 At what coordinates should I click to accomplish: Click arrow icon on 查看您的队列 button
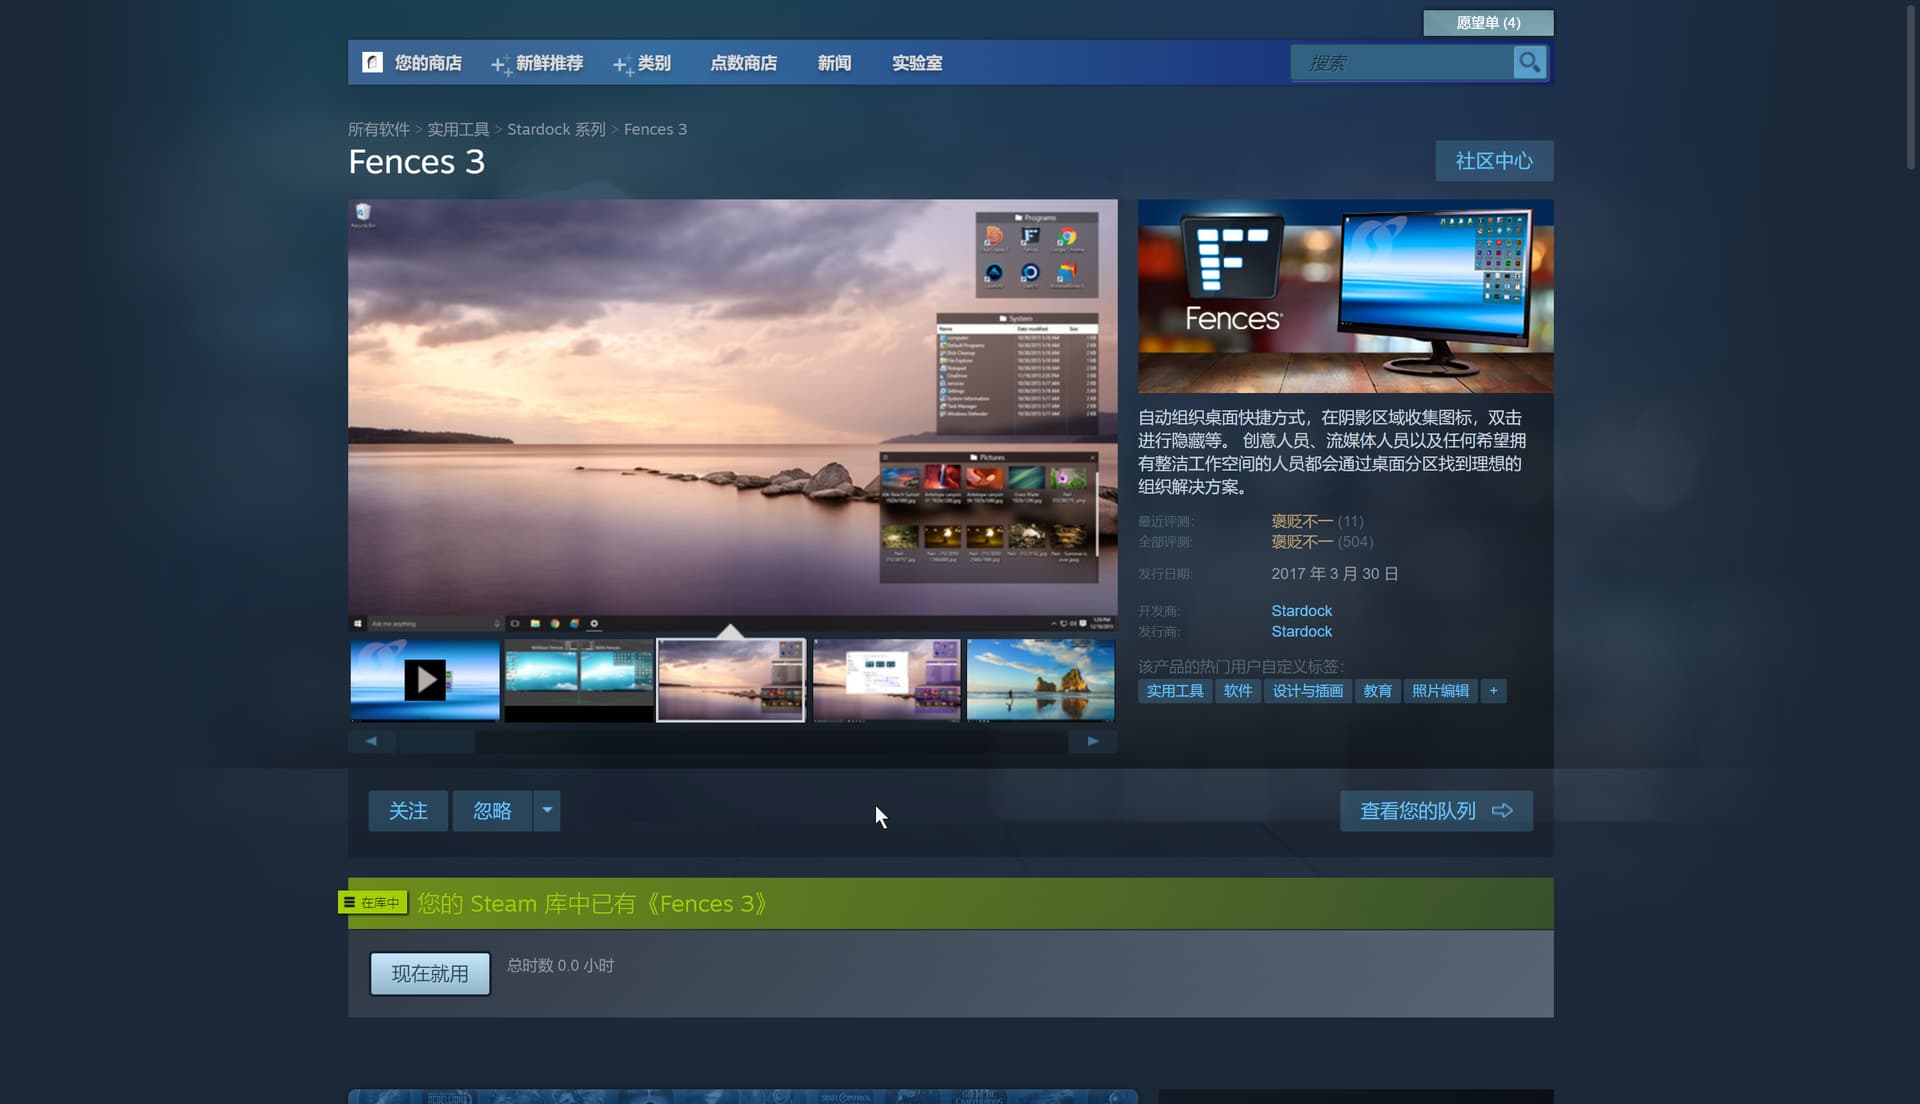(1502, 811)
